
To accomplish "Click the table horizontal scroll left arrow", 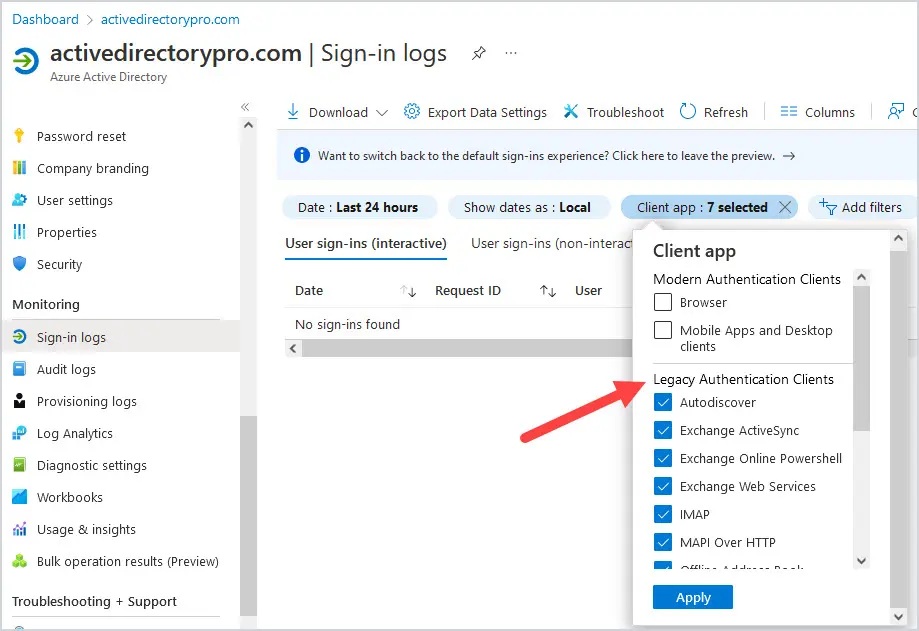I will pyautogui.click(x=293, y=349).
